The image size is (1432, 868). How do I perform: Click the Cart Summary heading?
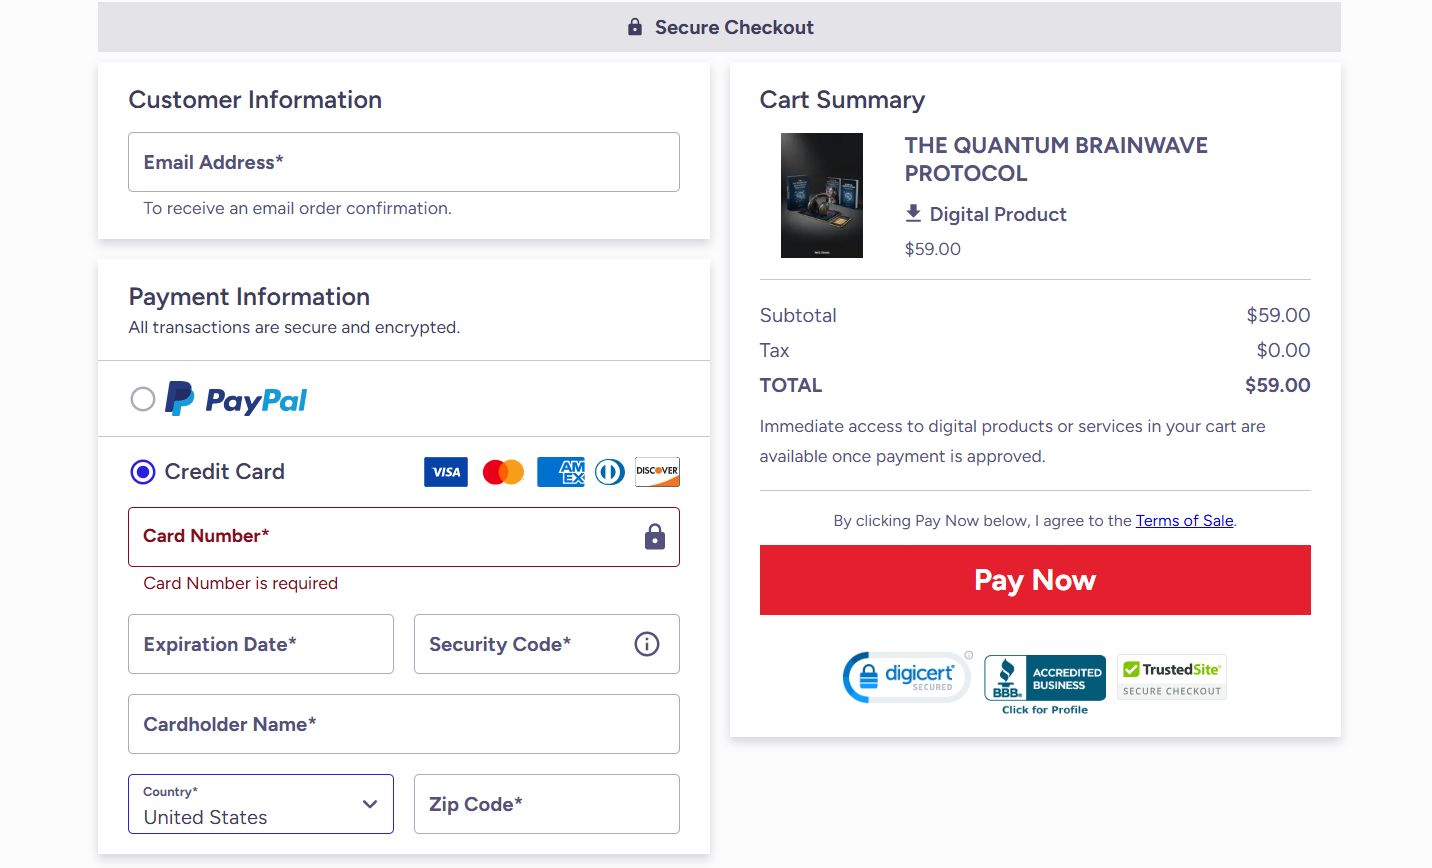tap(842, 99)
